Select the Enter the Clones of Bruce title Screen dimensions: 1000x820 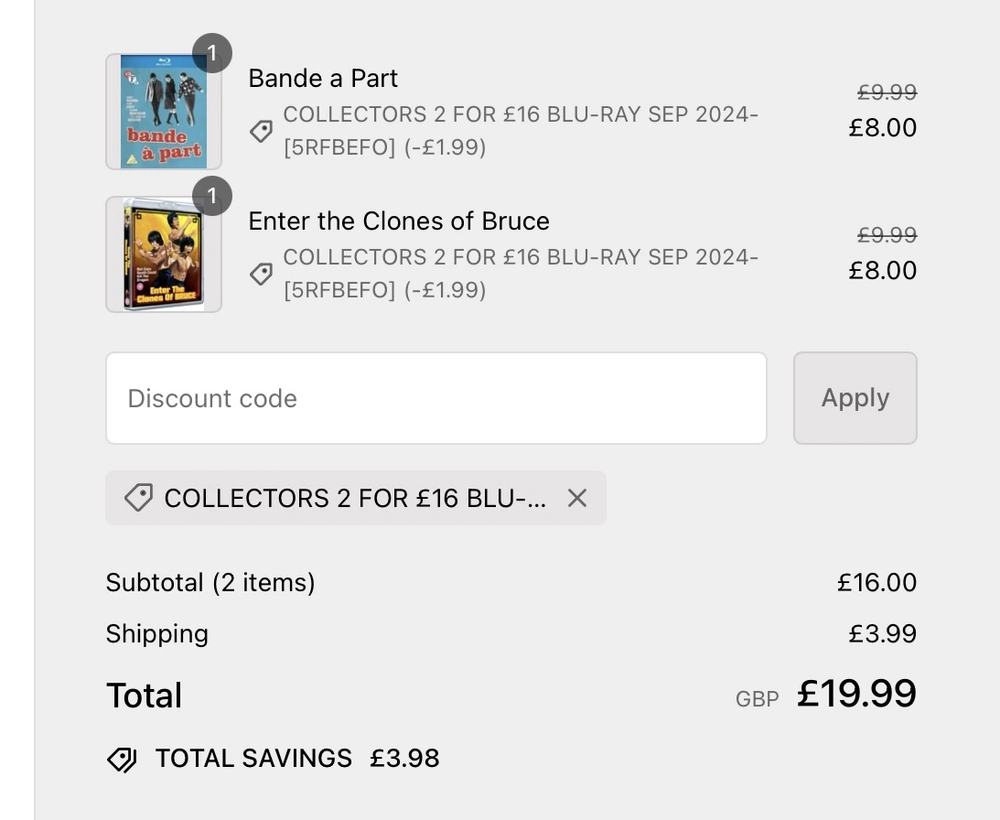(399, 221)
